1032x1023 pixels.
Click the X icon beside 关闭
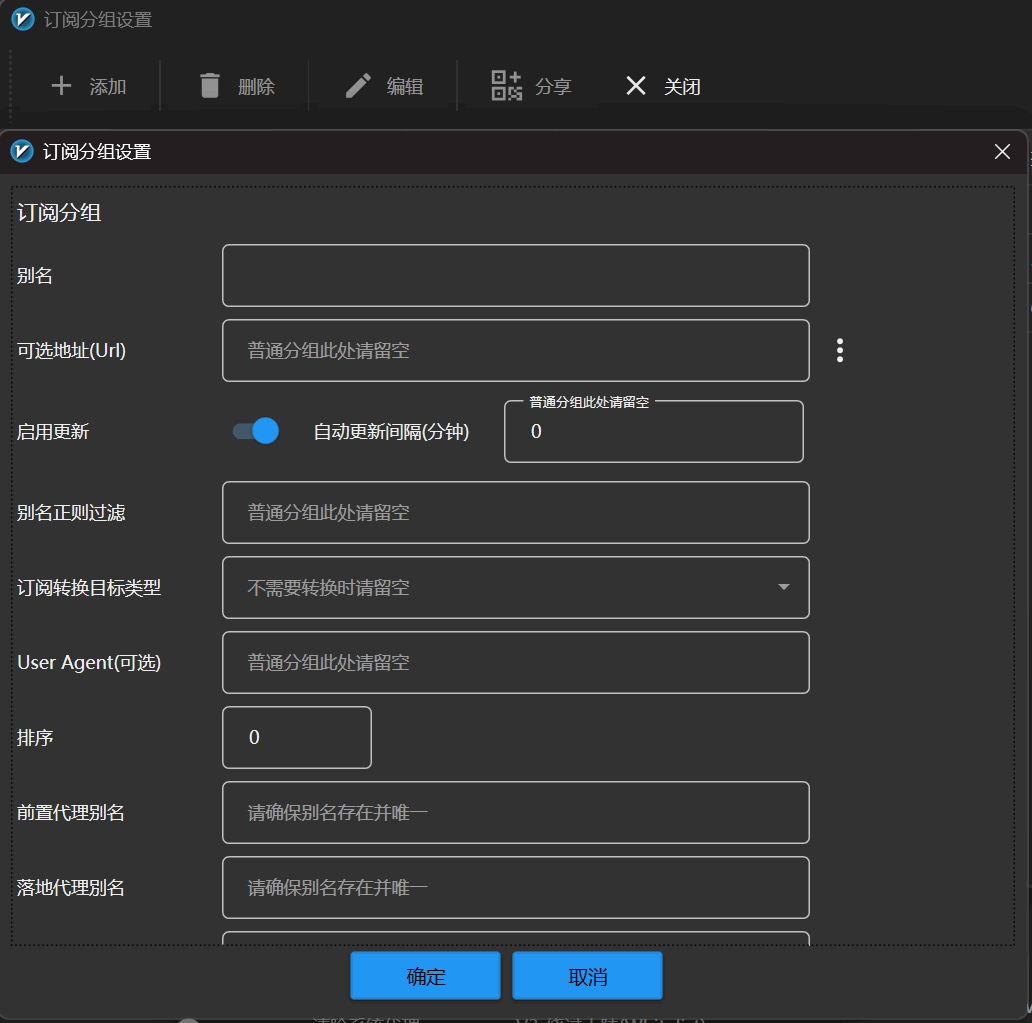636,86
